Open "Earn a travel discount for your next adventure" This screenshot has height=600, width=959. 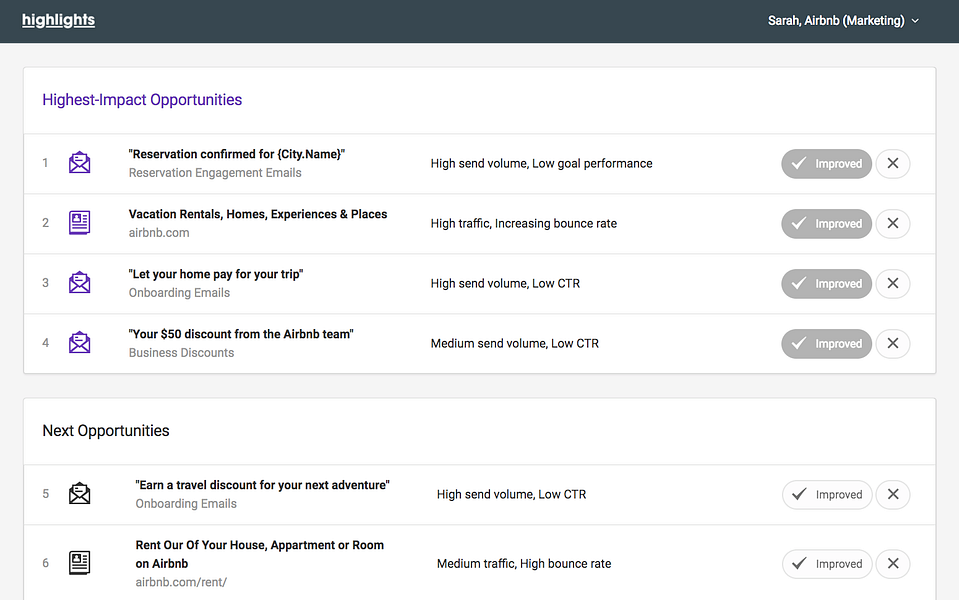pyautogui.click(x=262, y=485)
